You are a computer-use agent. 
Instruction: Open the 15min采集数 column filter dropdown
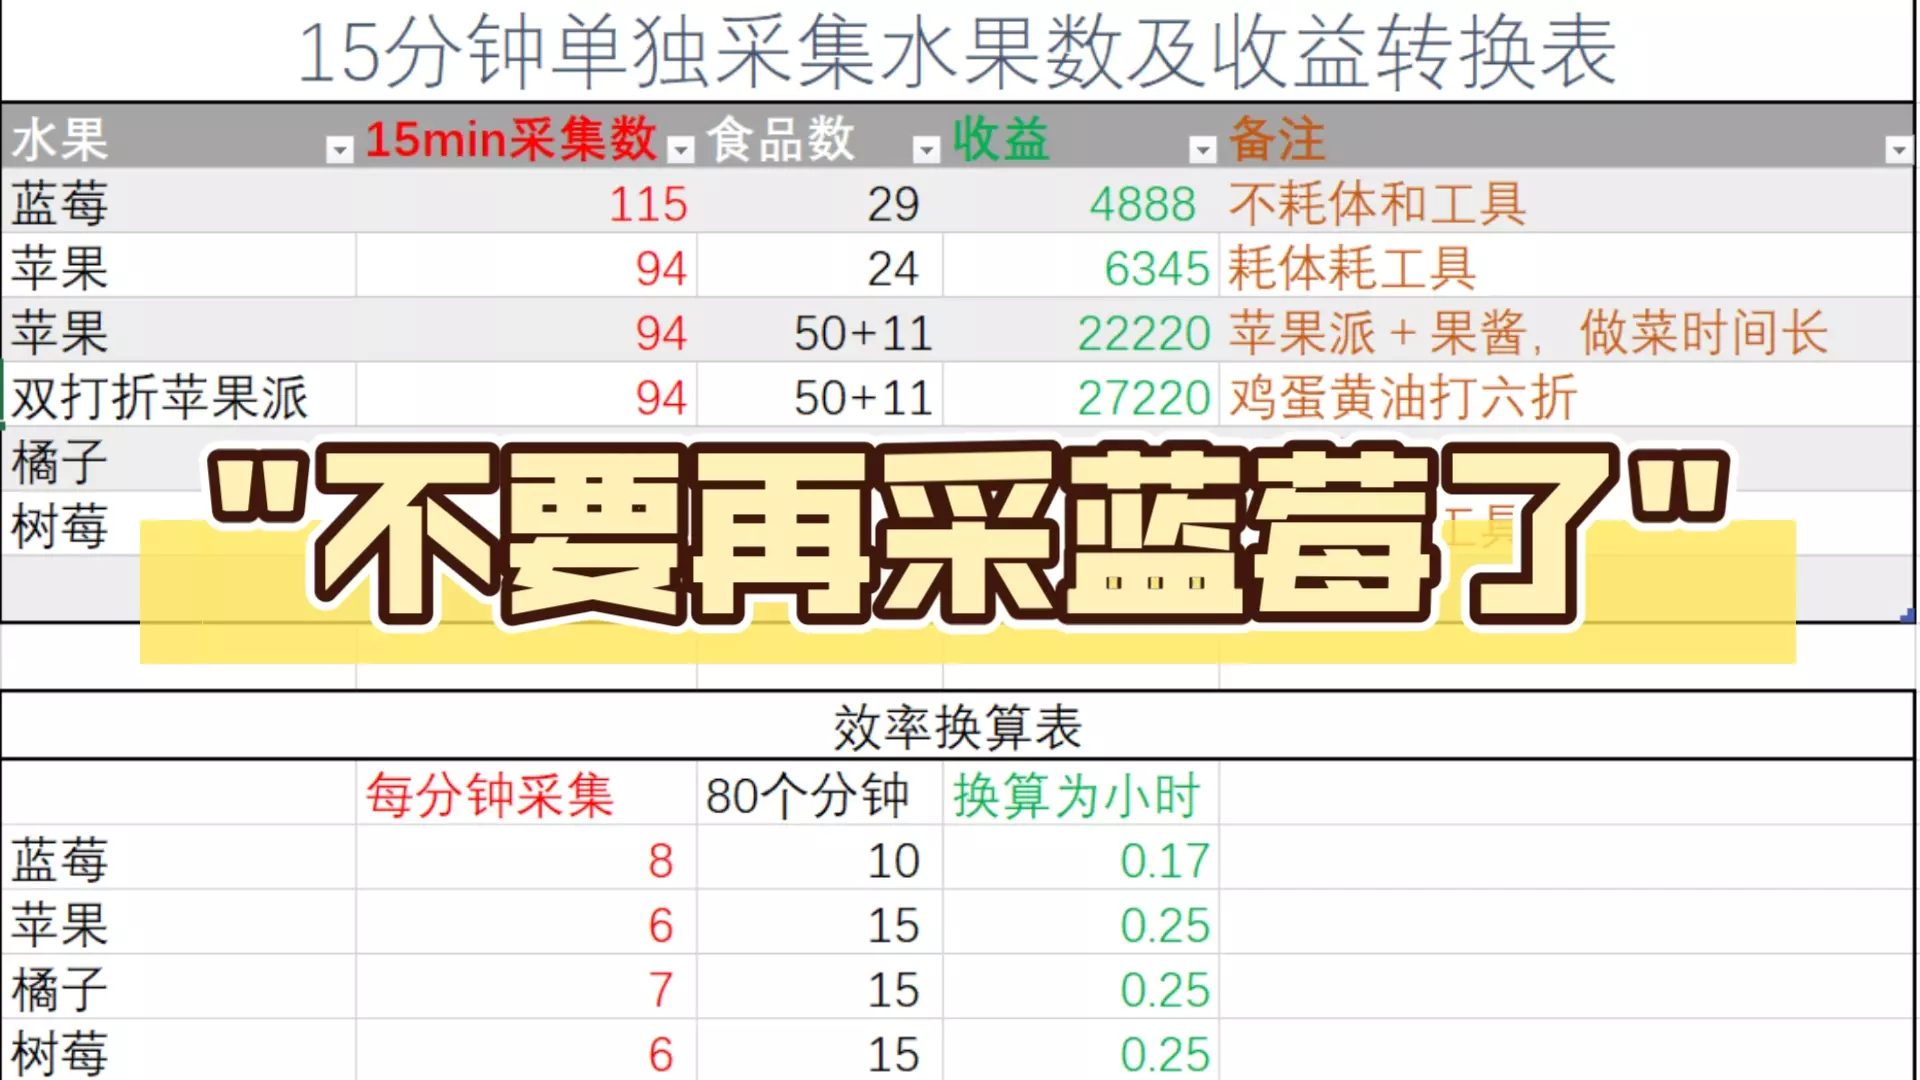pyautogui.click(x=681, y=150)
